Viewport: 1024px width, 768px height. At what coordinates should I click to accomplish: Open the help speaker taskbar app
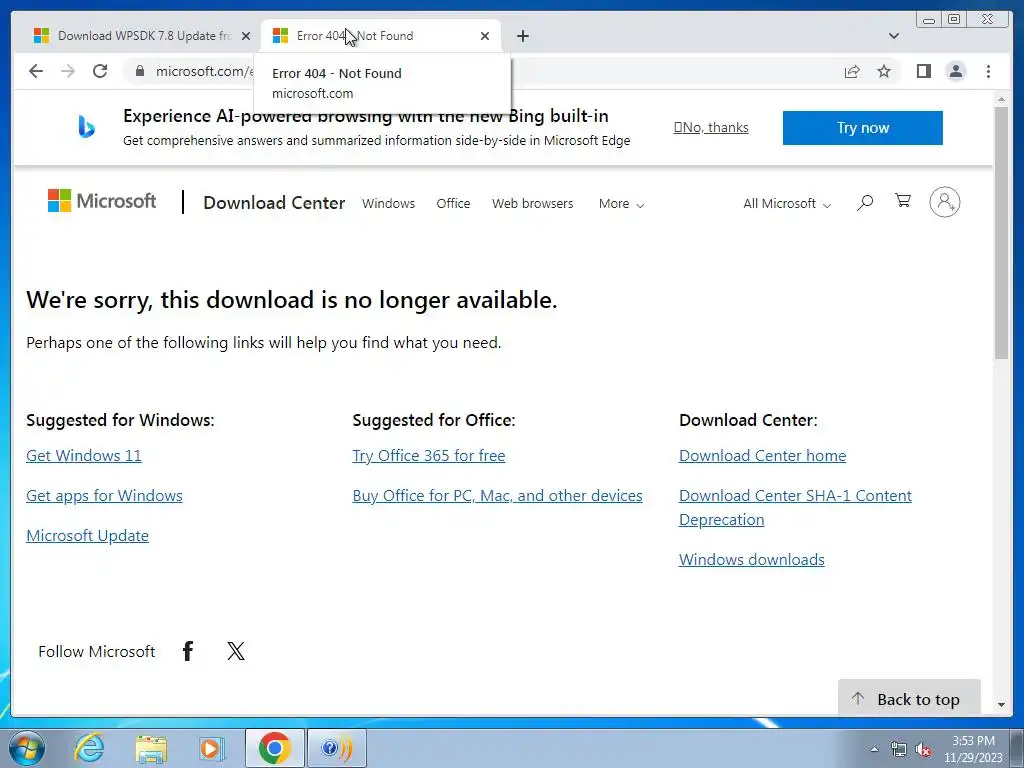[336, 748]
